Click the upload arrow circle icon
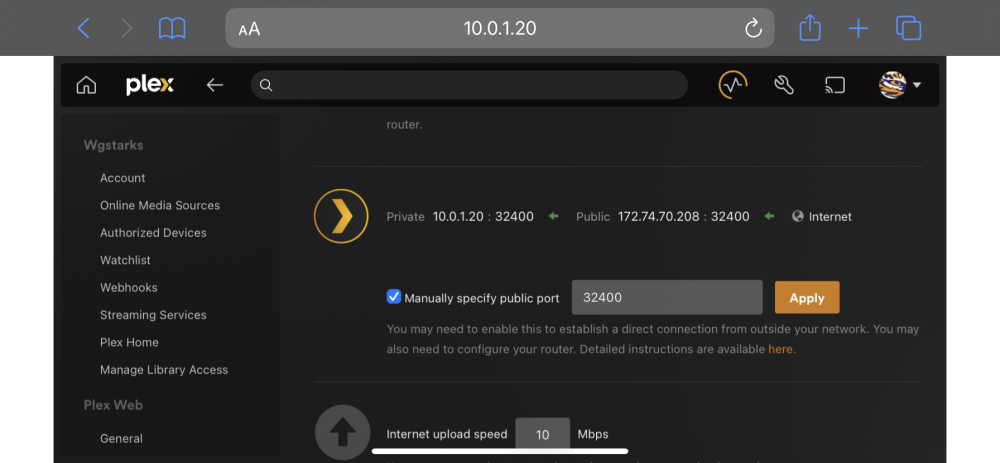The width and height of the screenshot is (1000, 463). pos(342,432)
